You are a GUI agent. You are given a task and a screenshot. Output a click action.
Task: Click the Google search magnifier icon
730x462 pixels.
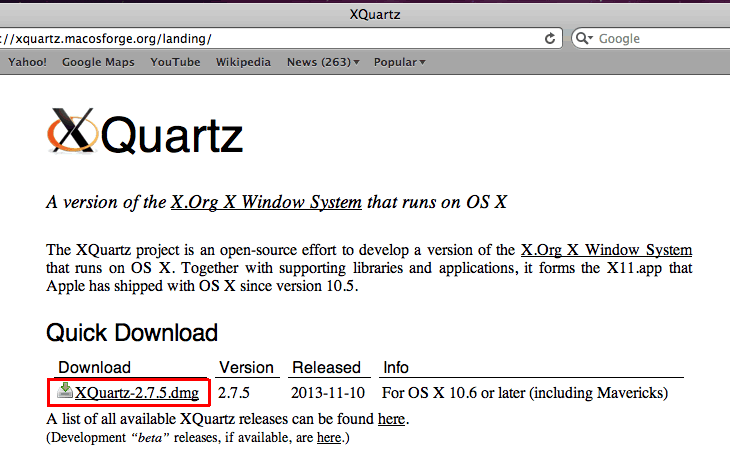pos(583,39)
